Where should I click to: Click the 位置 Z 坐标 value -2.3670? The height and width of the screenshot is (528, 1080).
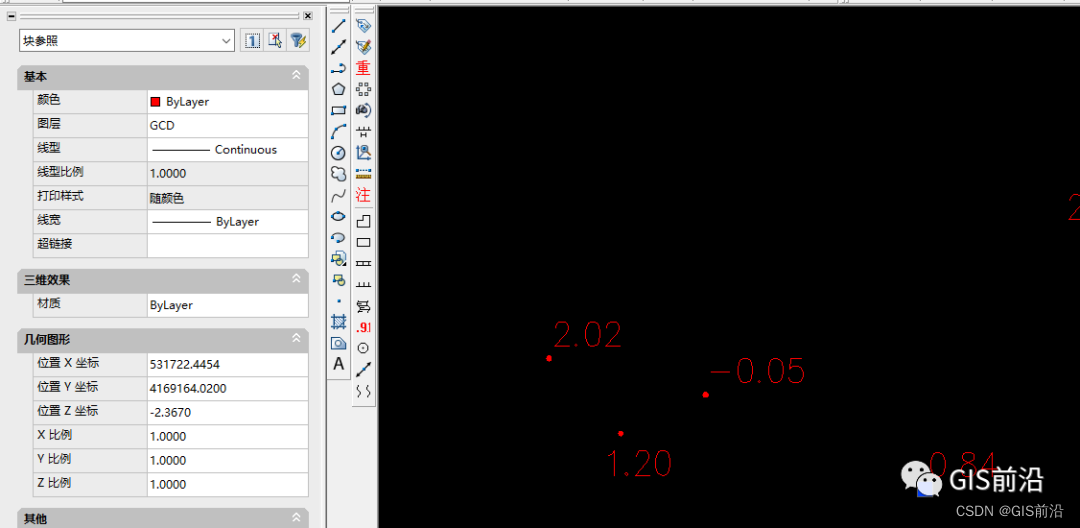227,413
